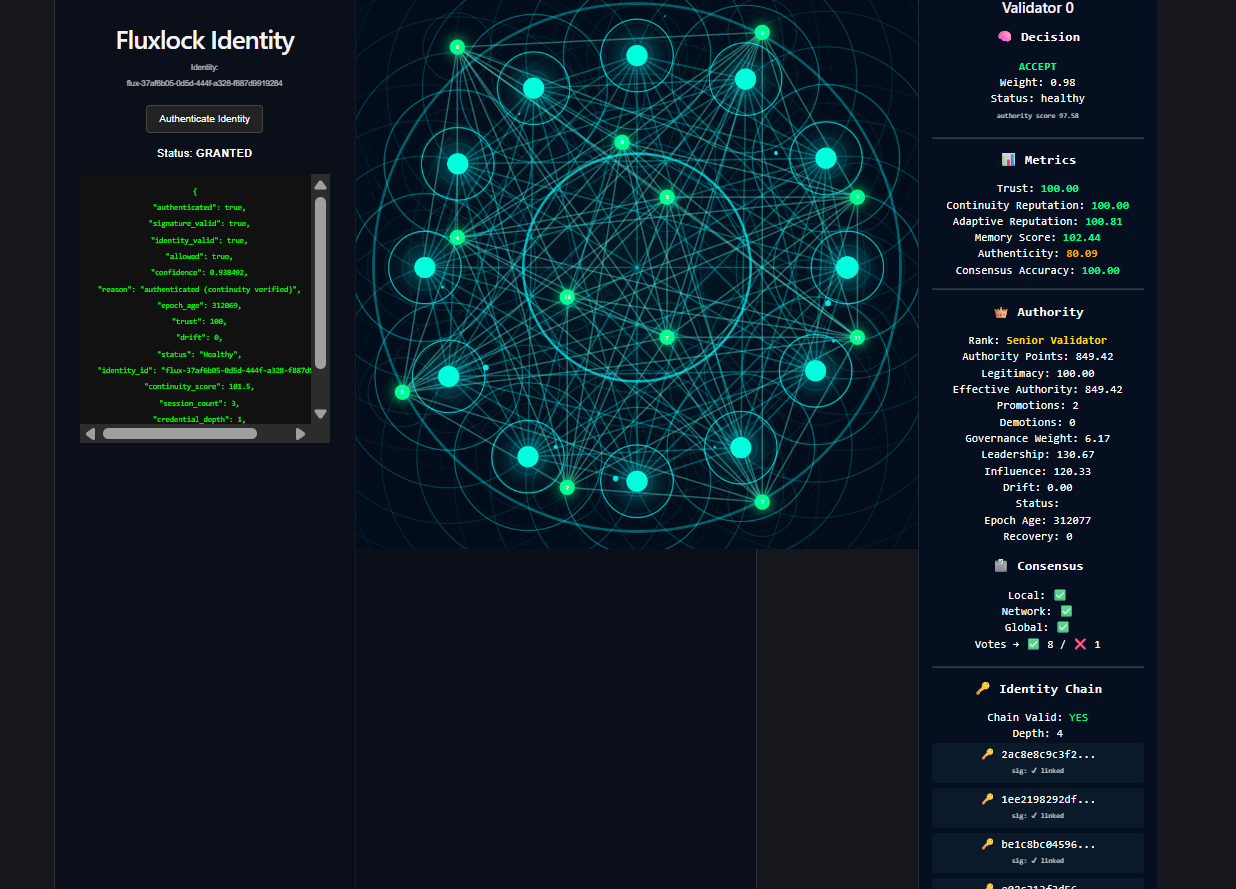This screenshot has height=889, width=1236.
Task: Click the green check next to Global
Action: pyautogui.click(x=1063, y=628)
